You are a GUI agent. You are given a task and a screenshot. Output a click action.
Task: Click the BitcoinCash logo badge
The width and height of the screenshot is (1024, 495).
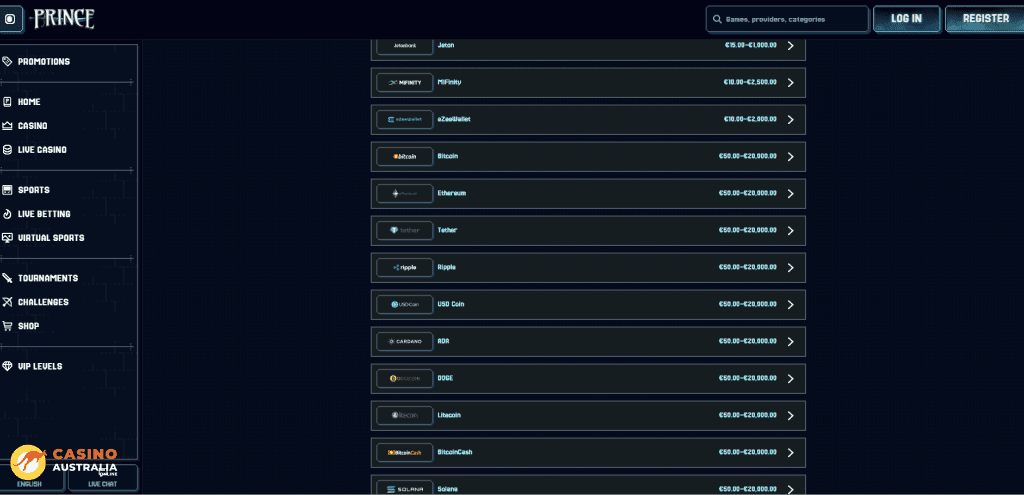405,453
